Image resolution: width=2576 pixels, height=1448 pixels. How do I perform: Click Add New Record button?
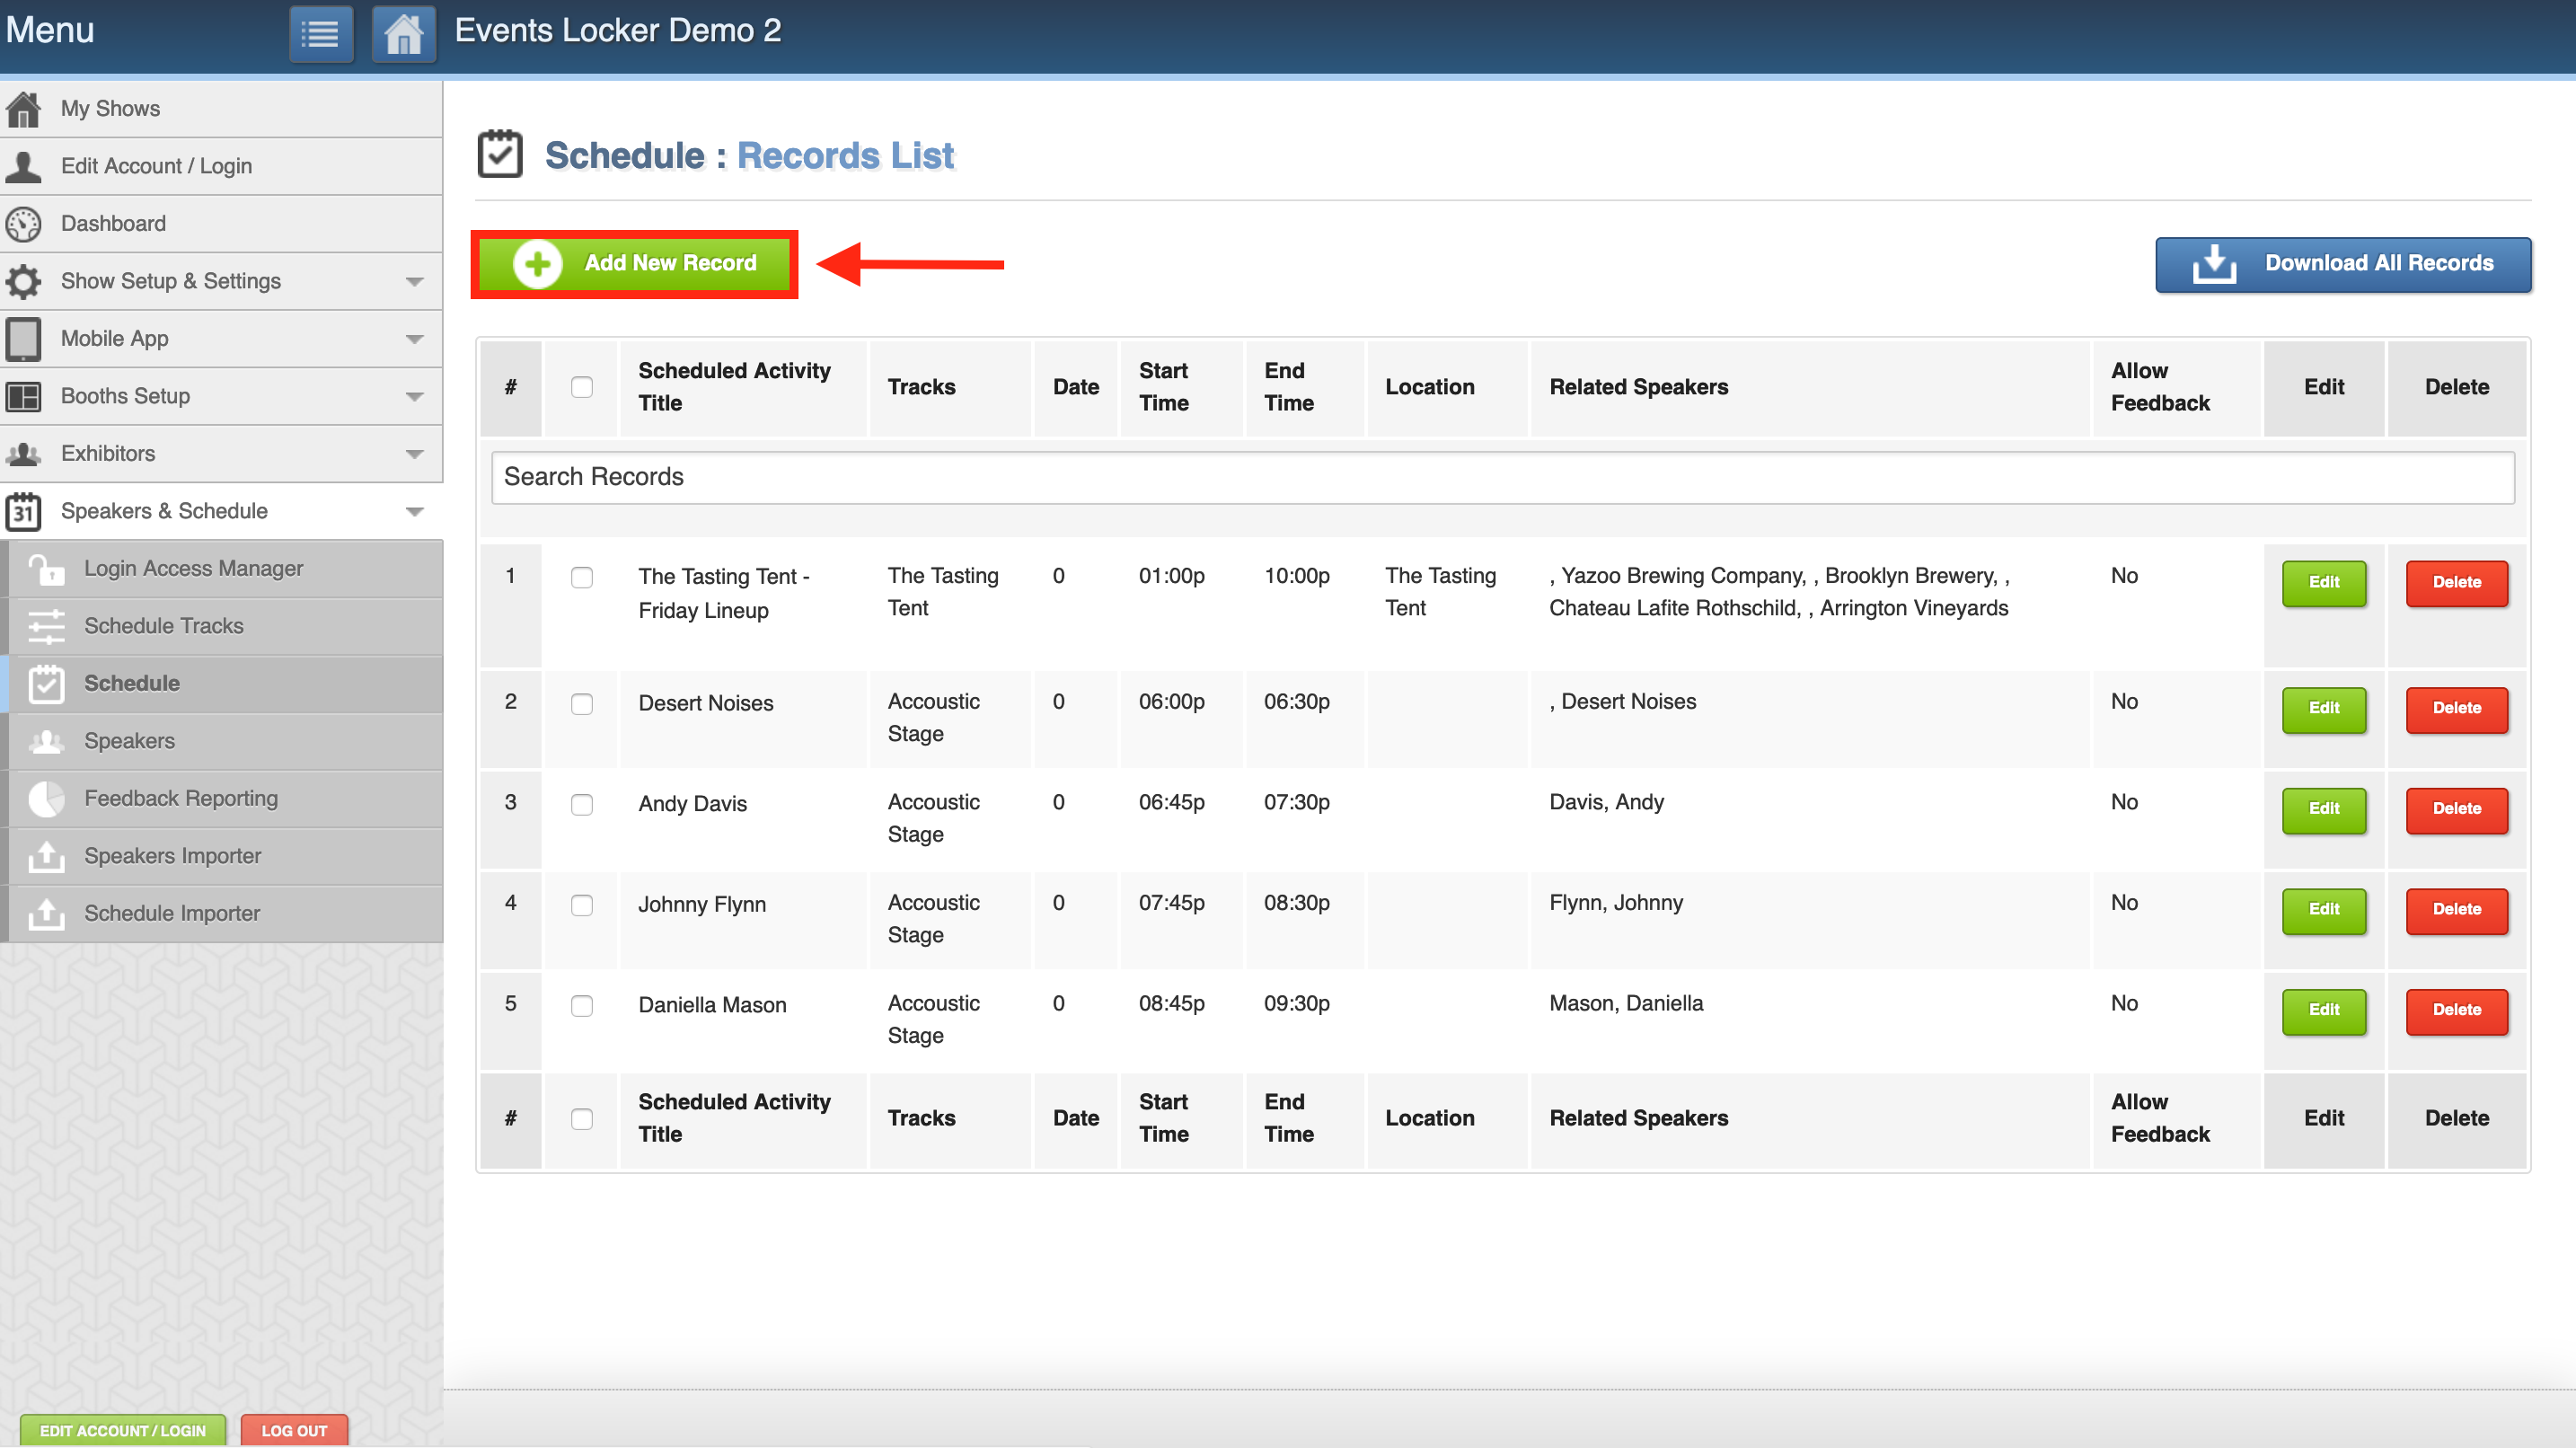634,264
